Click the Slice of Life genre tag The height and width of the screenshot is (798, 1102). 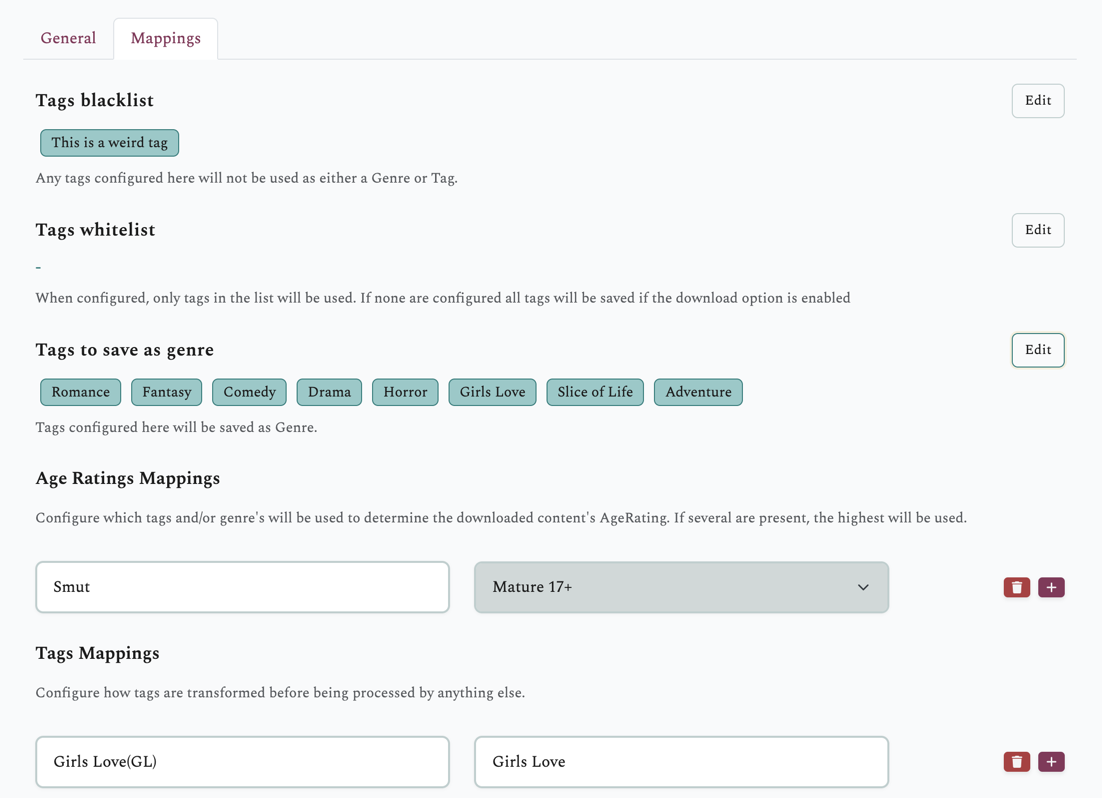[594, 392]
